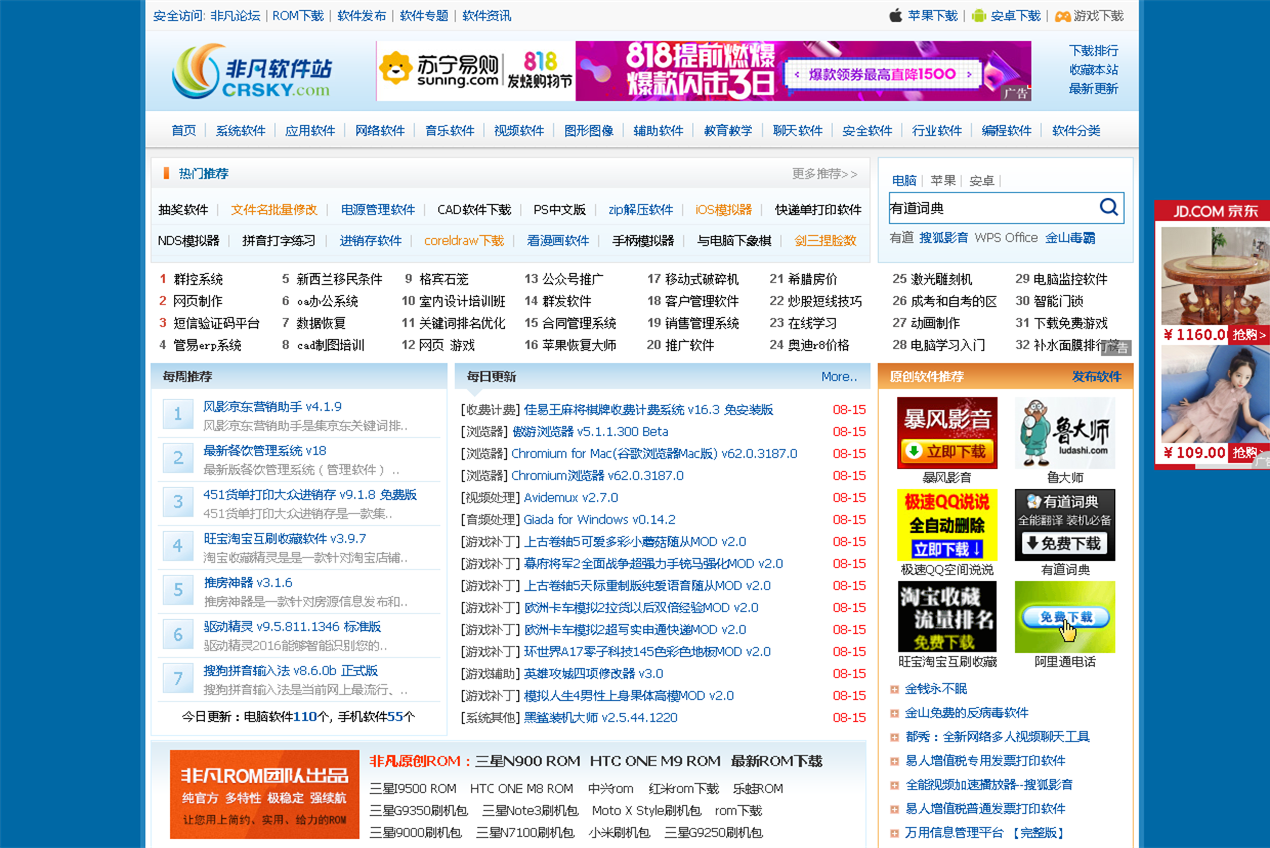Open the 鲁大师 software thumbnail

point(1064,433)
